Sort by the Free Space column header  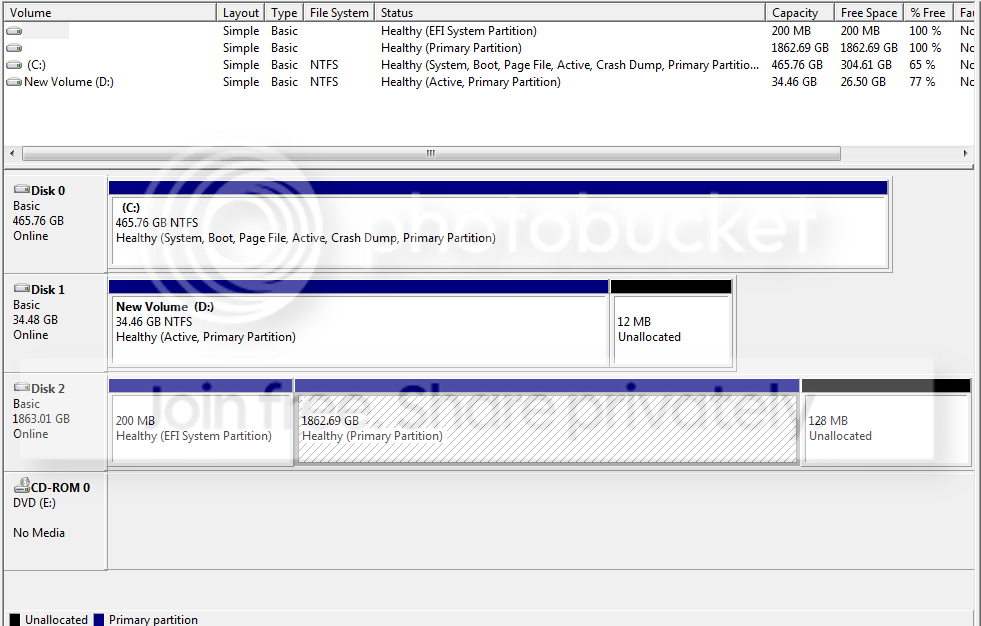point(869,13)
